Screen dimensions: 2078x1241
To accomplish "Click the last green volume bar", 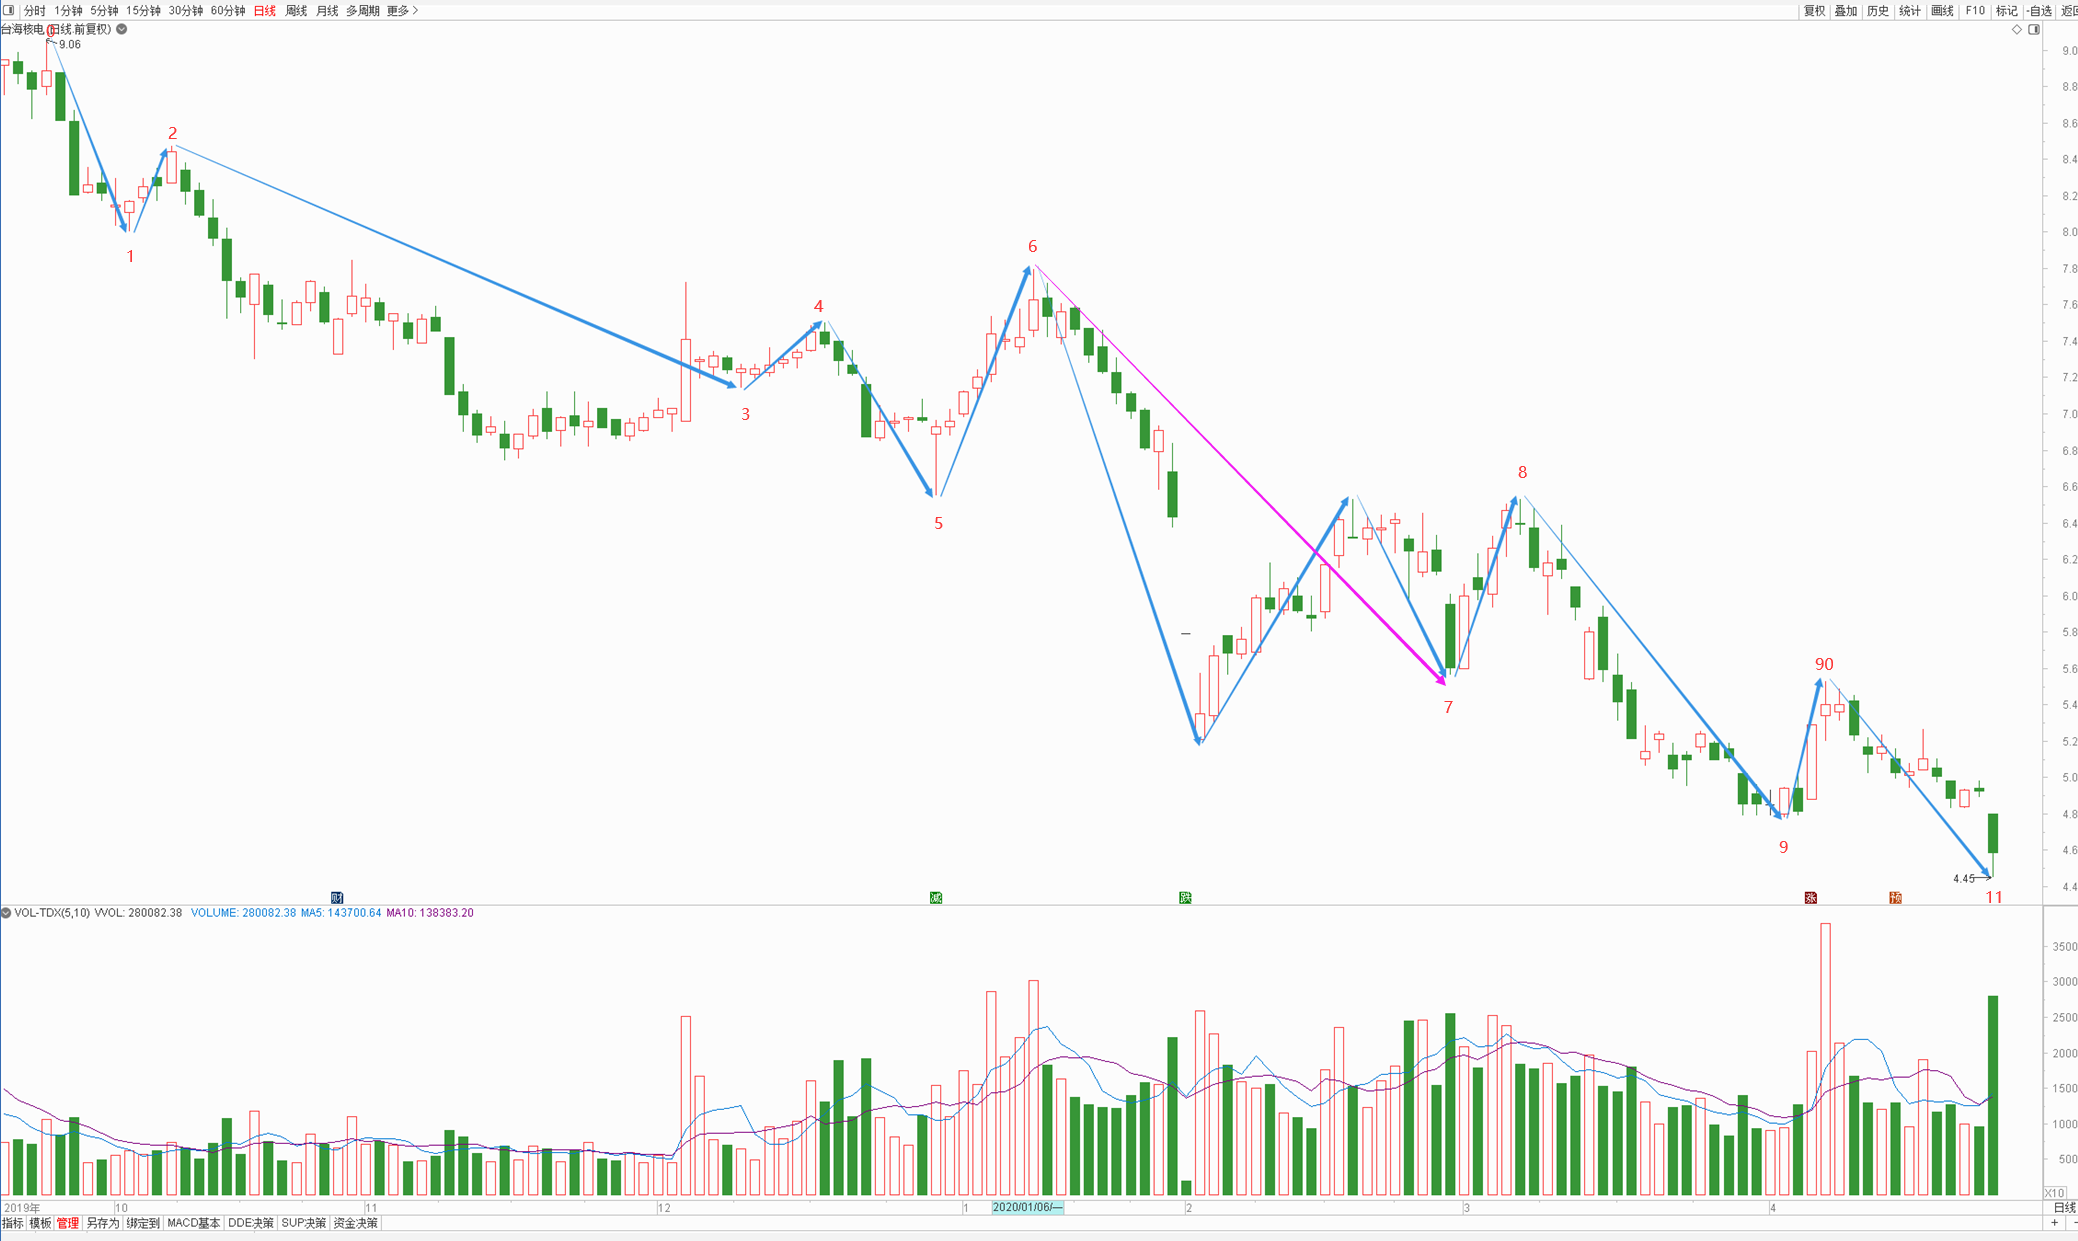I will (x=1992, y=1095).
